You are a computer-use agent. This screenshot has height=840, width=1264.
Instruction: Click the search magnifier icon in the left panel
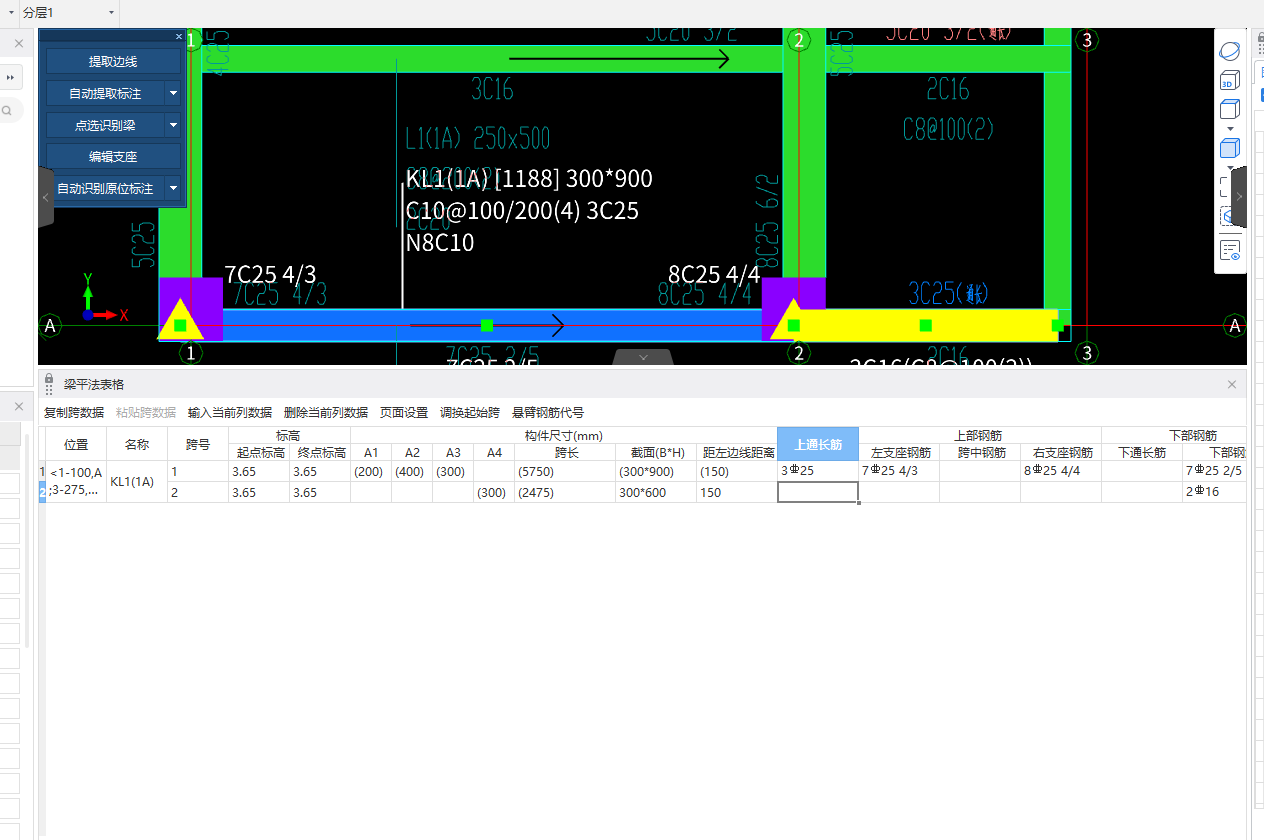pyautogui.click(x=7, y=111)
